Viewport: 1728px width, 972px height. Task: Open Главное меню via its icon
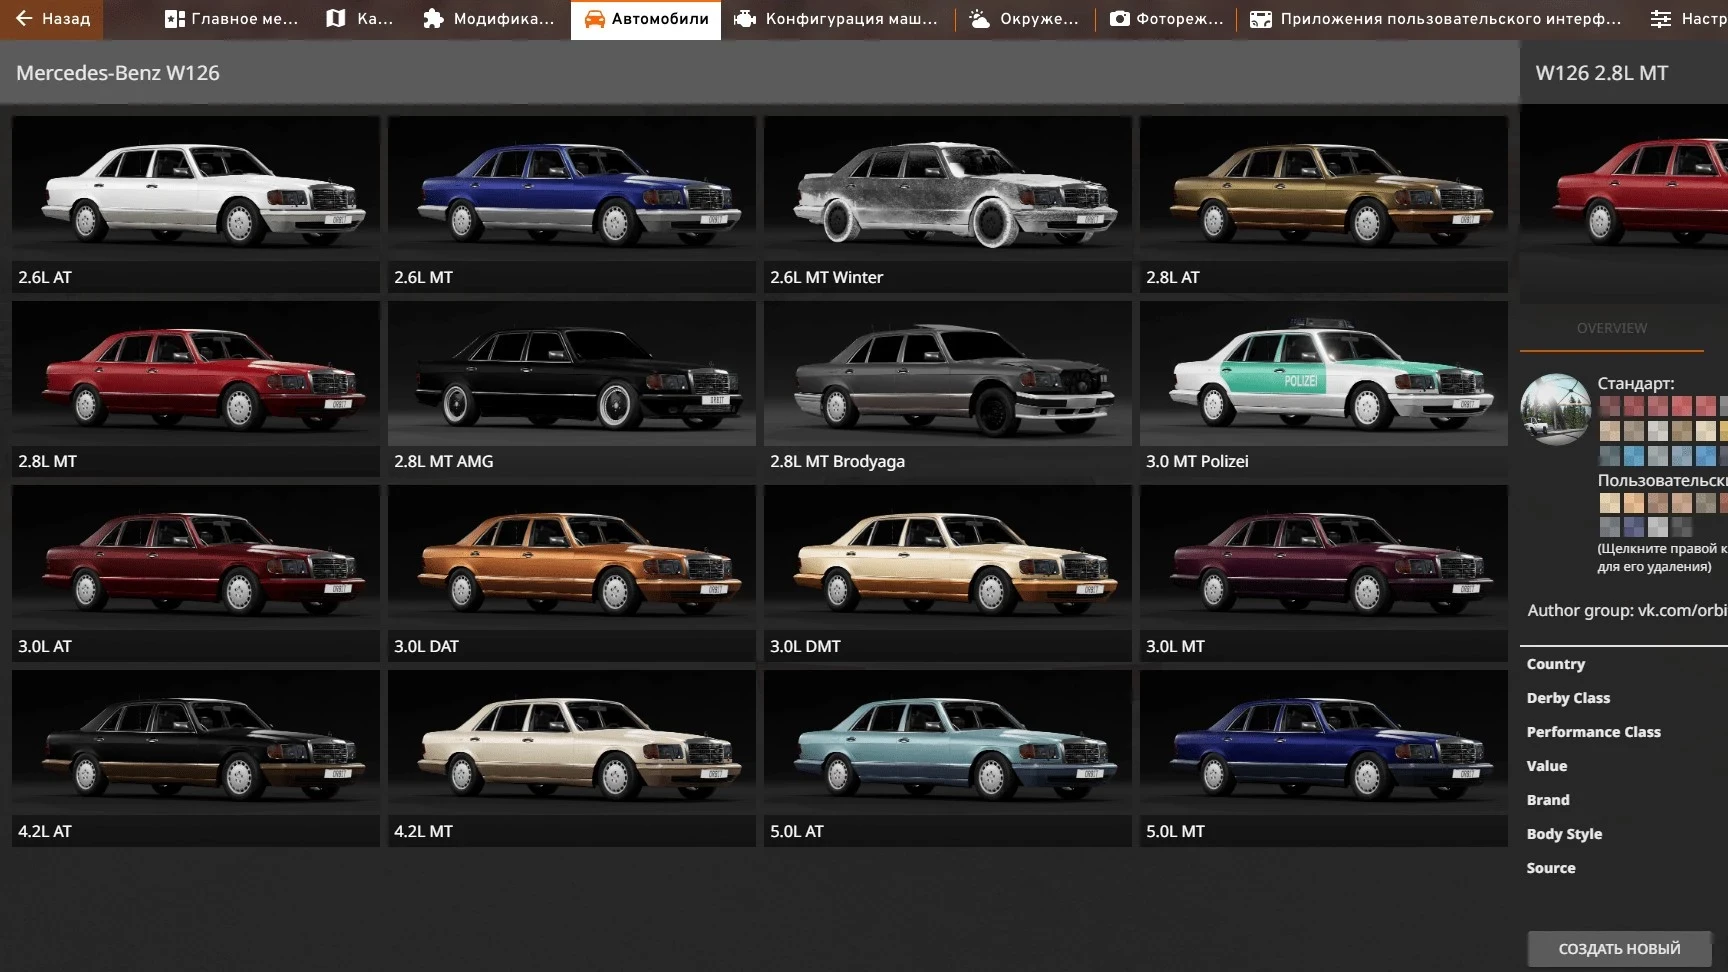point(175,19)
